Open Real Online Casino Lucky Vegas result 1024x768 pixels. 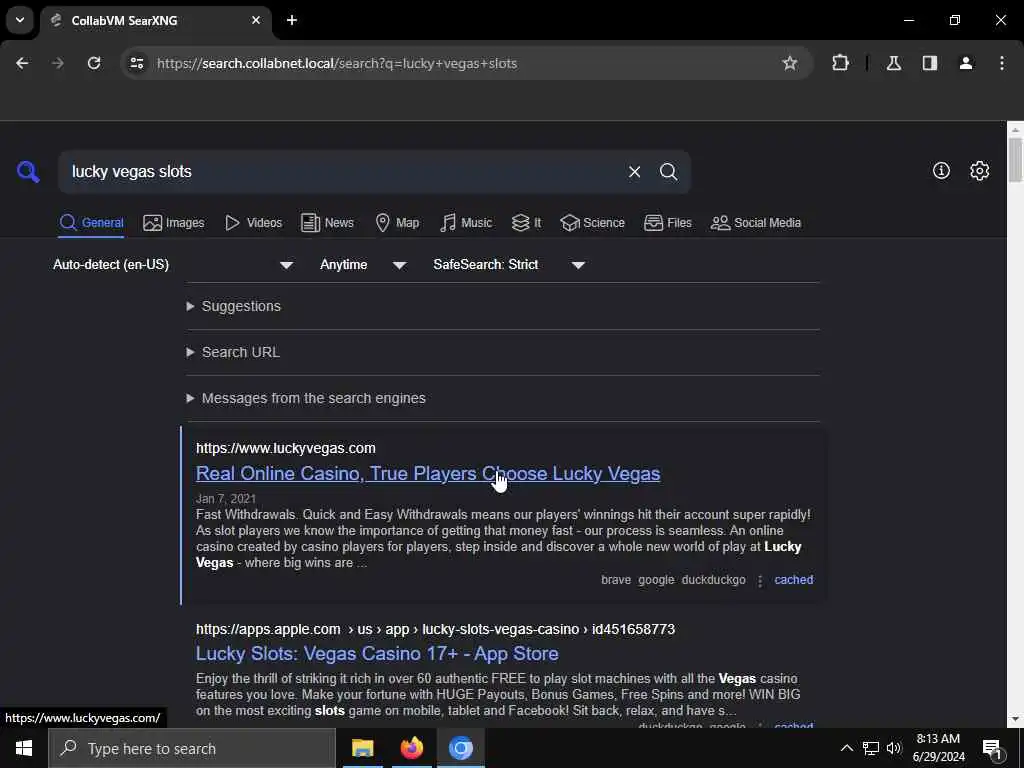coord(428,473)
